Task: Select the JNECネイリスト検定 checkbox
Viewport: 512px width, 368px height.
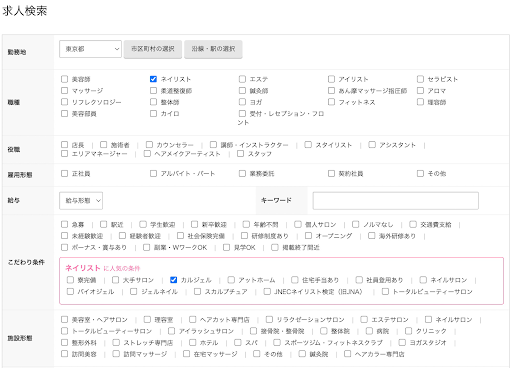Action: click(x=267, y=291)
